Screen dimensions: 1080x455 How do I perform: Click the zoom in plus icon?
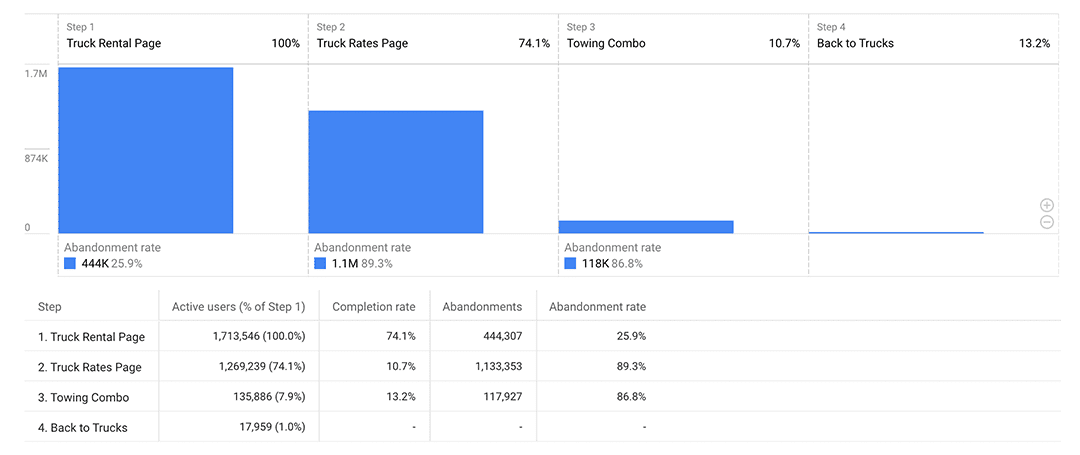[1047, 205]
